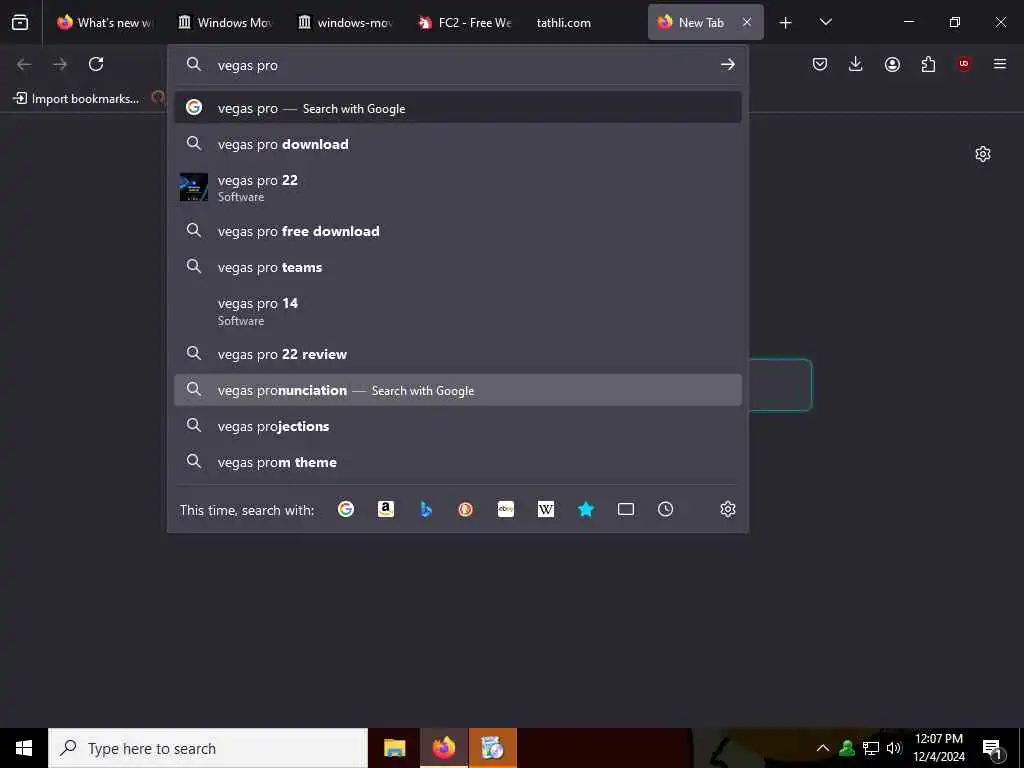Close the New Tab tab
The width and height of the screenshot is (1024, 768).
[x=746, y=22]
